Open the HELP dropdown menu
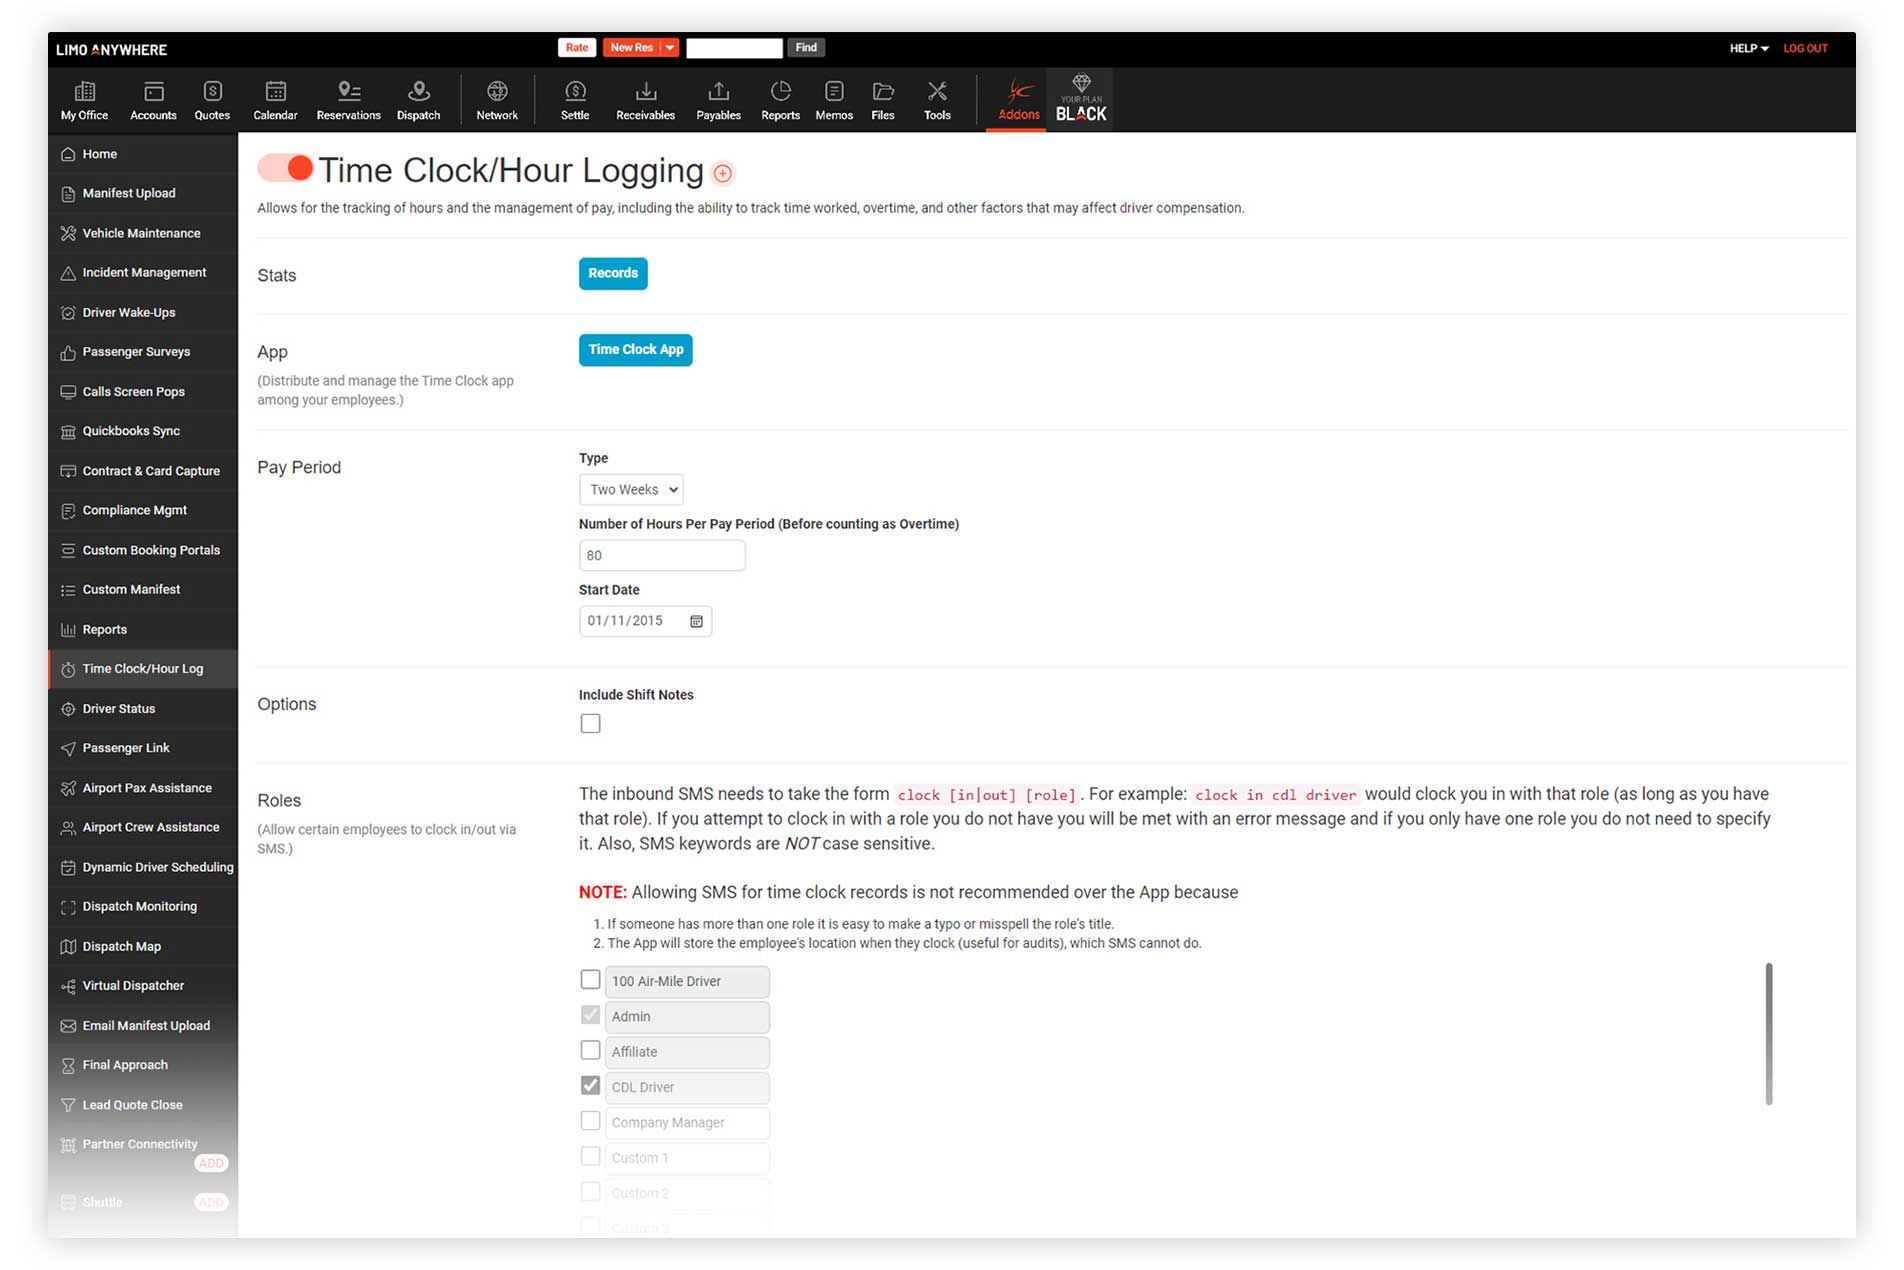The width and height of the screenshot is (1904, 1270). [x=1749, y=48]
